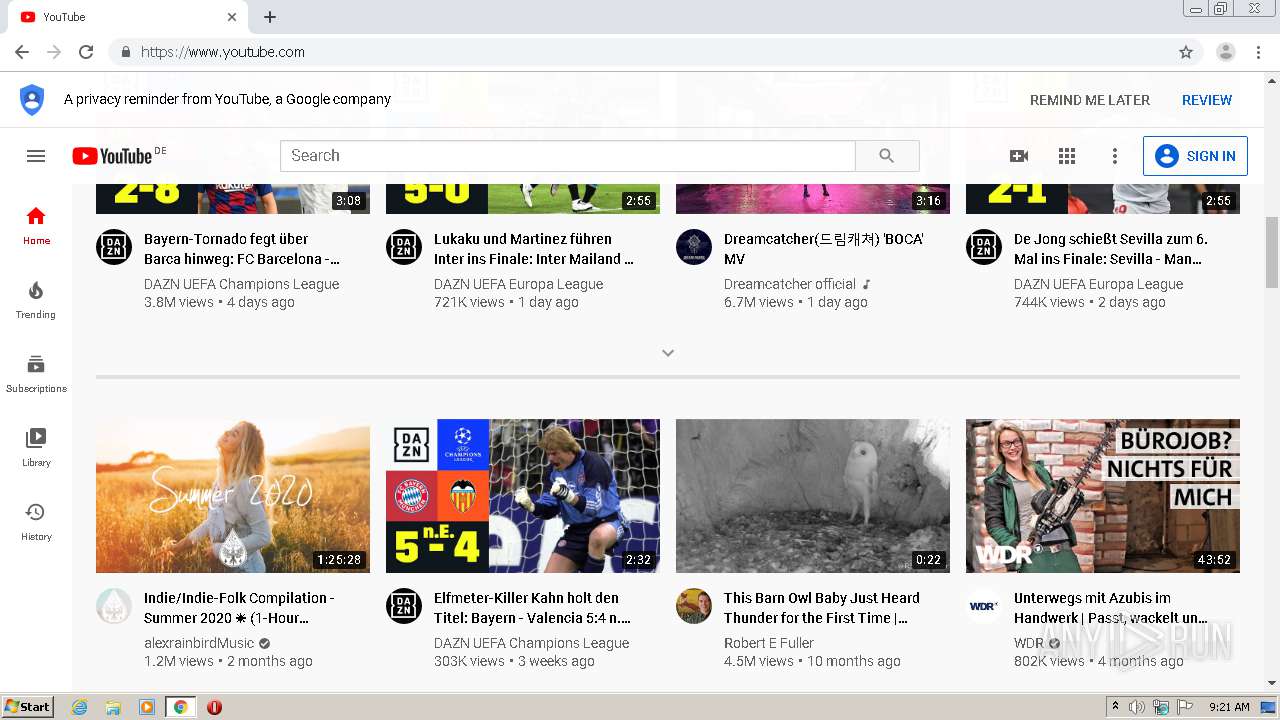
Task: Play Bayern Valencia 5-4 thumbnail
Action: coord(523,496)
